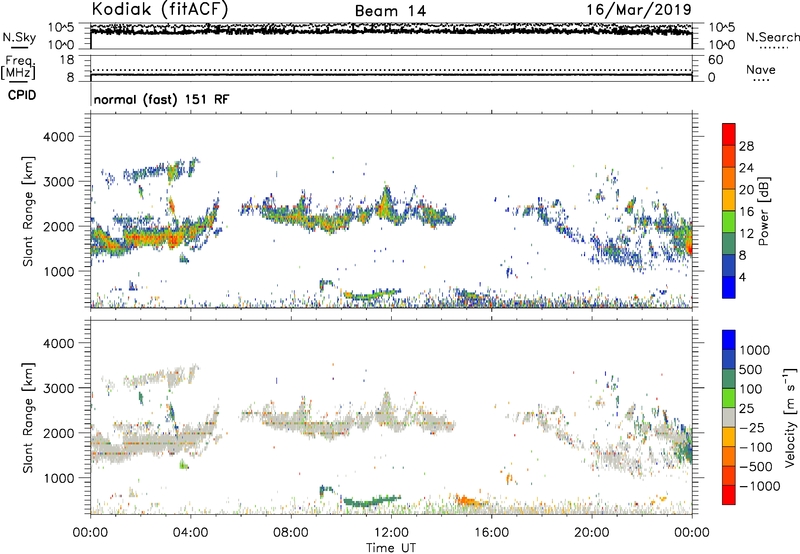Click the "Slant Range [km]" label of power panel
This screenshot has width=800, height=554.
(x=28, y=211)
